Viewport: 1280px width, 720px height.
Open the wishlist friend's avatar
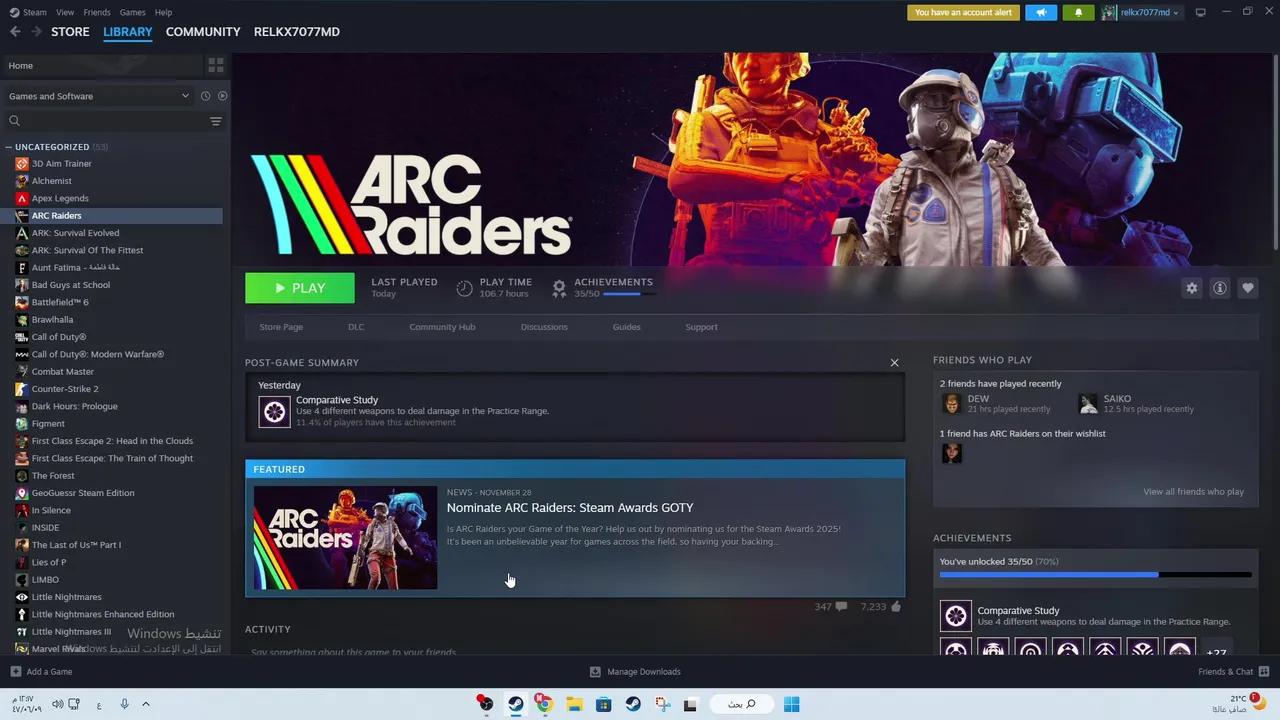click(951, 453)
